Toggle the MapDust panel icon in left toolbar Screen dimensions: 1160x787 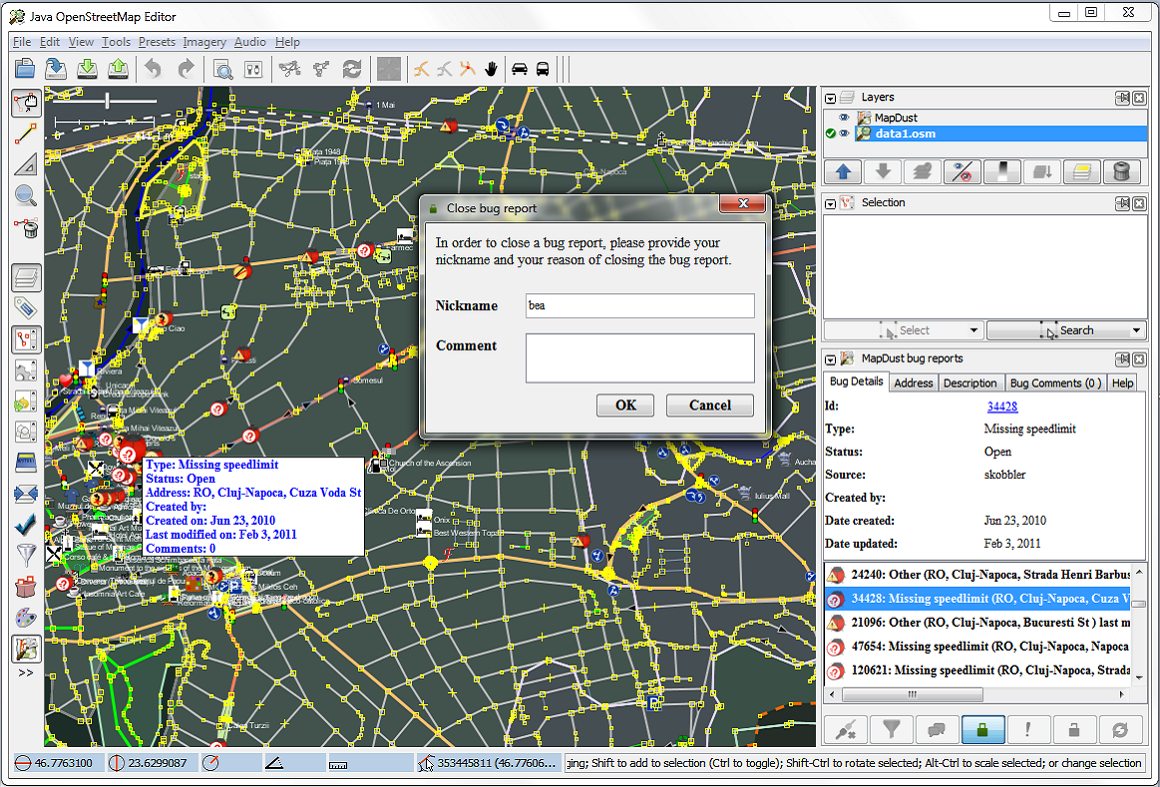26,649
